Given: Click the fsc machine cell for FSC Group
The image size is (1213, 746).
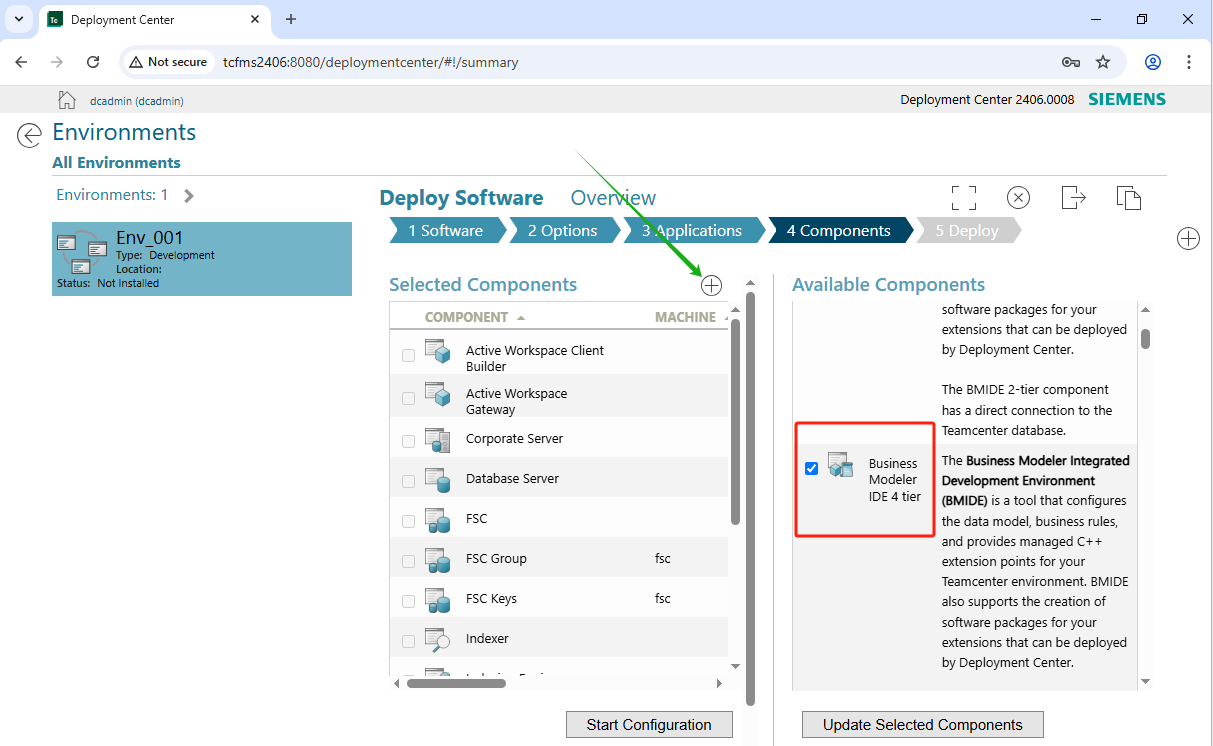Looking at the screenshot, I should coord(662,559).
